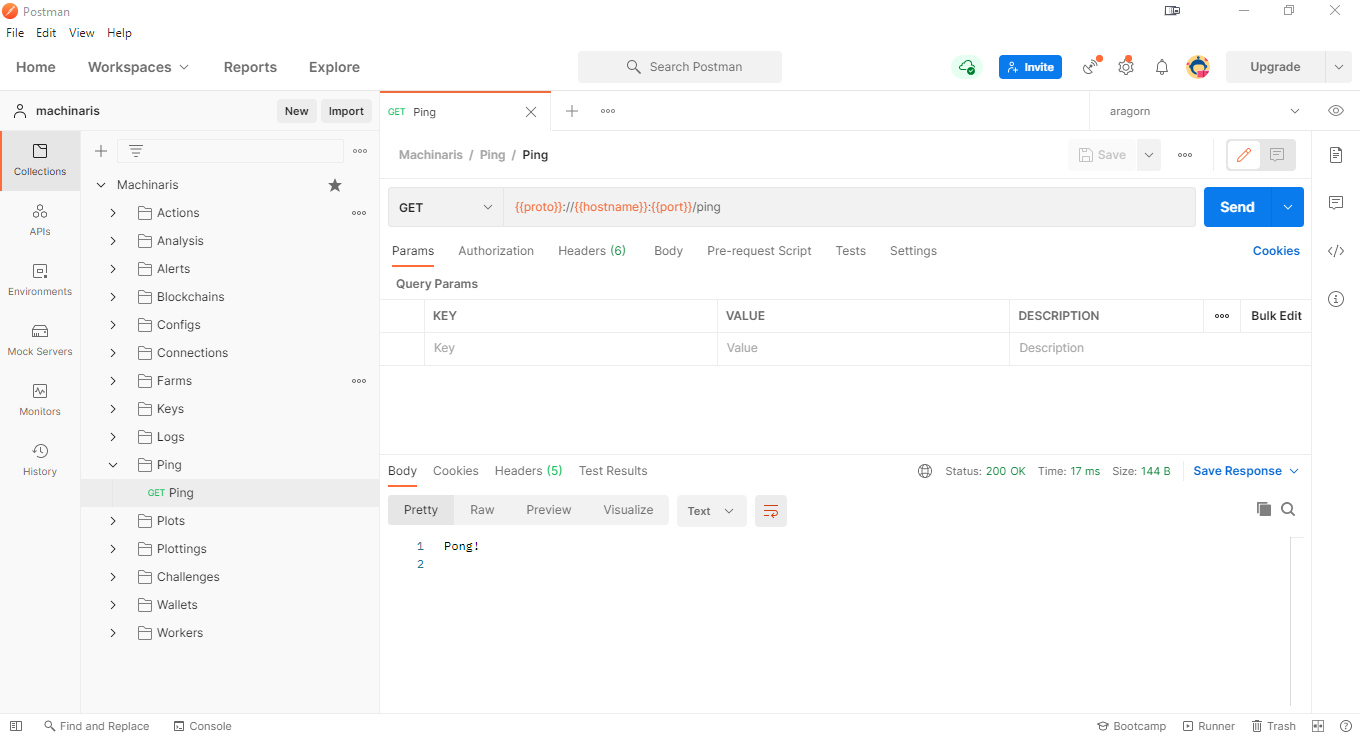Screen dimensions: 1360x738
Task: Open the Comments icon in right sidebar
Action: [x=1336, y=203]
